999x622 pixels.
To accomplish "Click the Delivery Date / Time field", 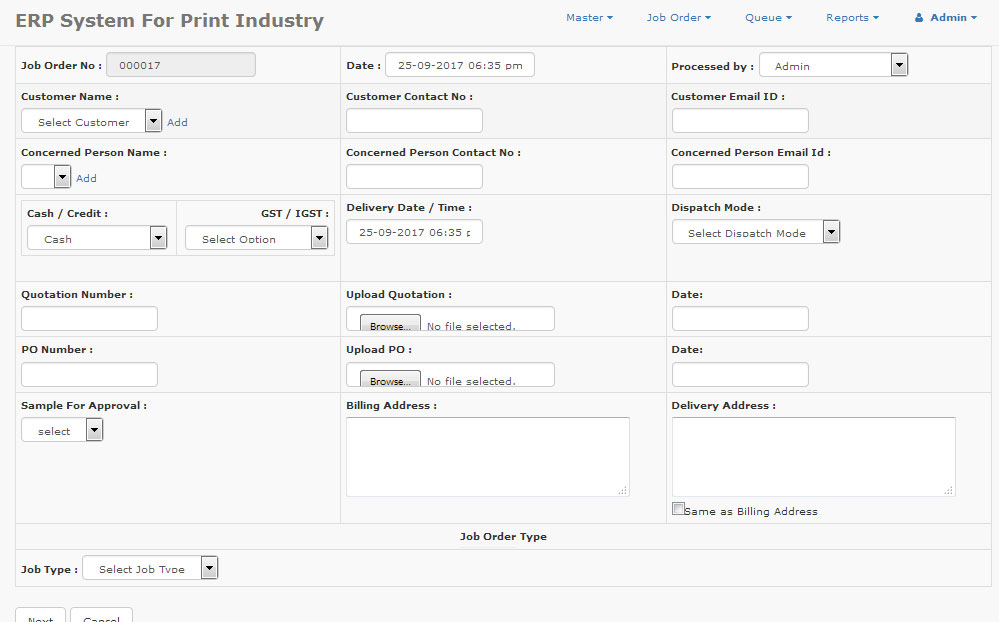I will pyautogui.click(x=414, y=232).
